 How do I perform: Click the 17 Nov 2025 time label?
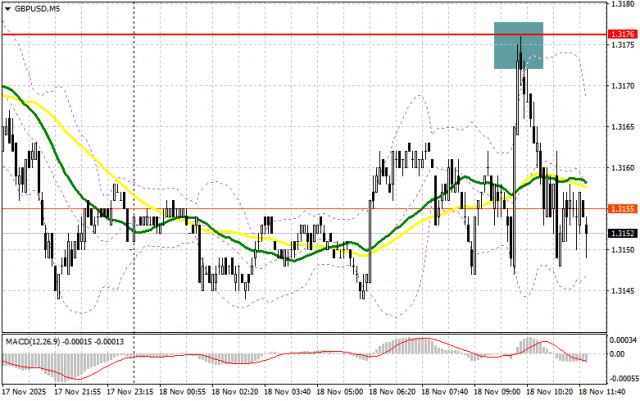24,392
